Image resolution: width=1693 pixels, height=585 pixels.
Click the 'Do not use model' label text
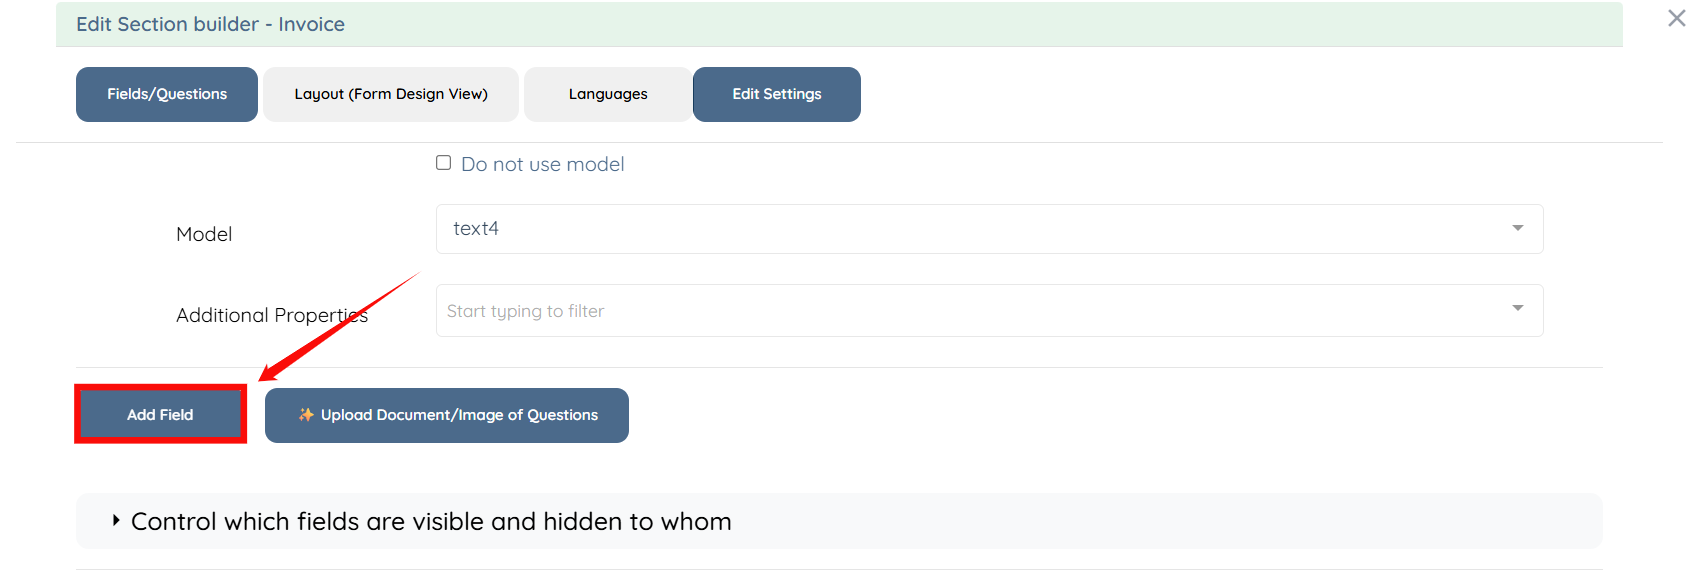tap(542, 164)
